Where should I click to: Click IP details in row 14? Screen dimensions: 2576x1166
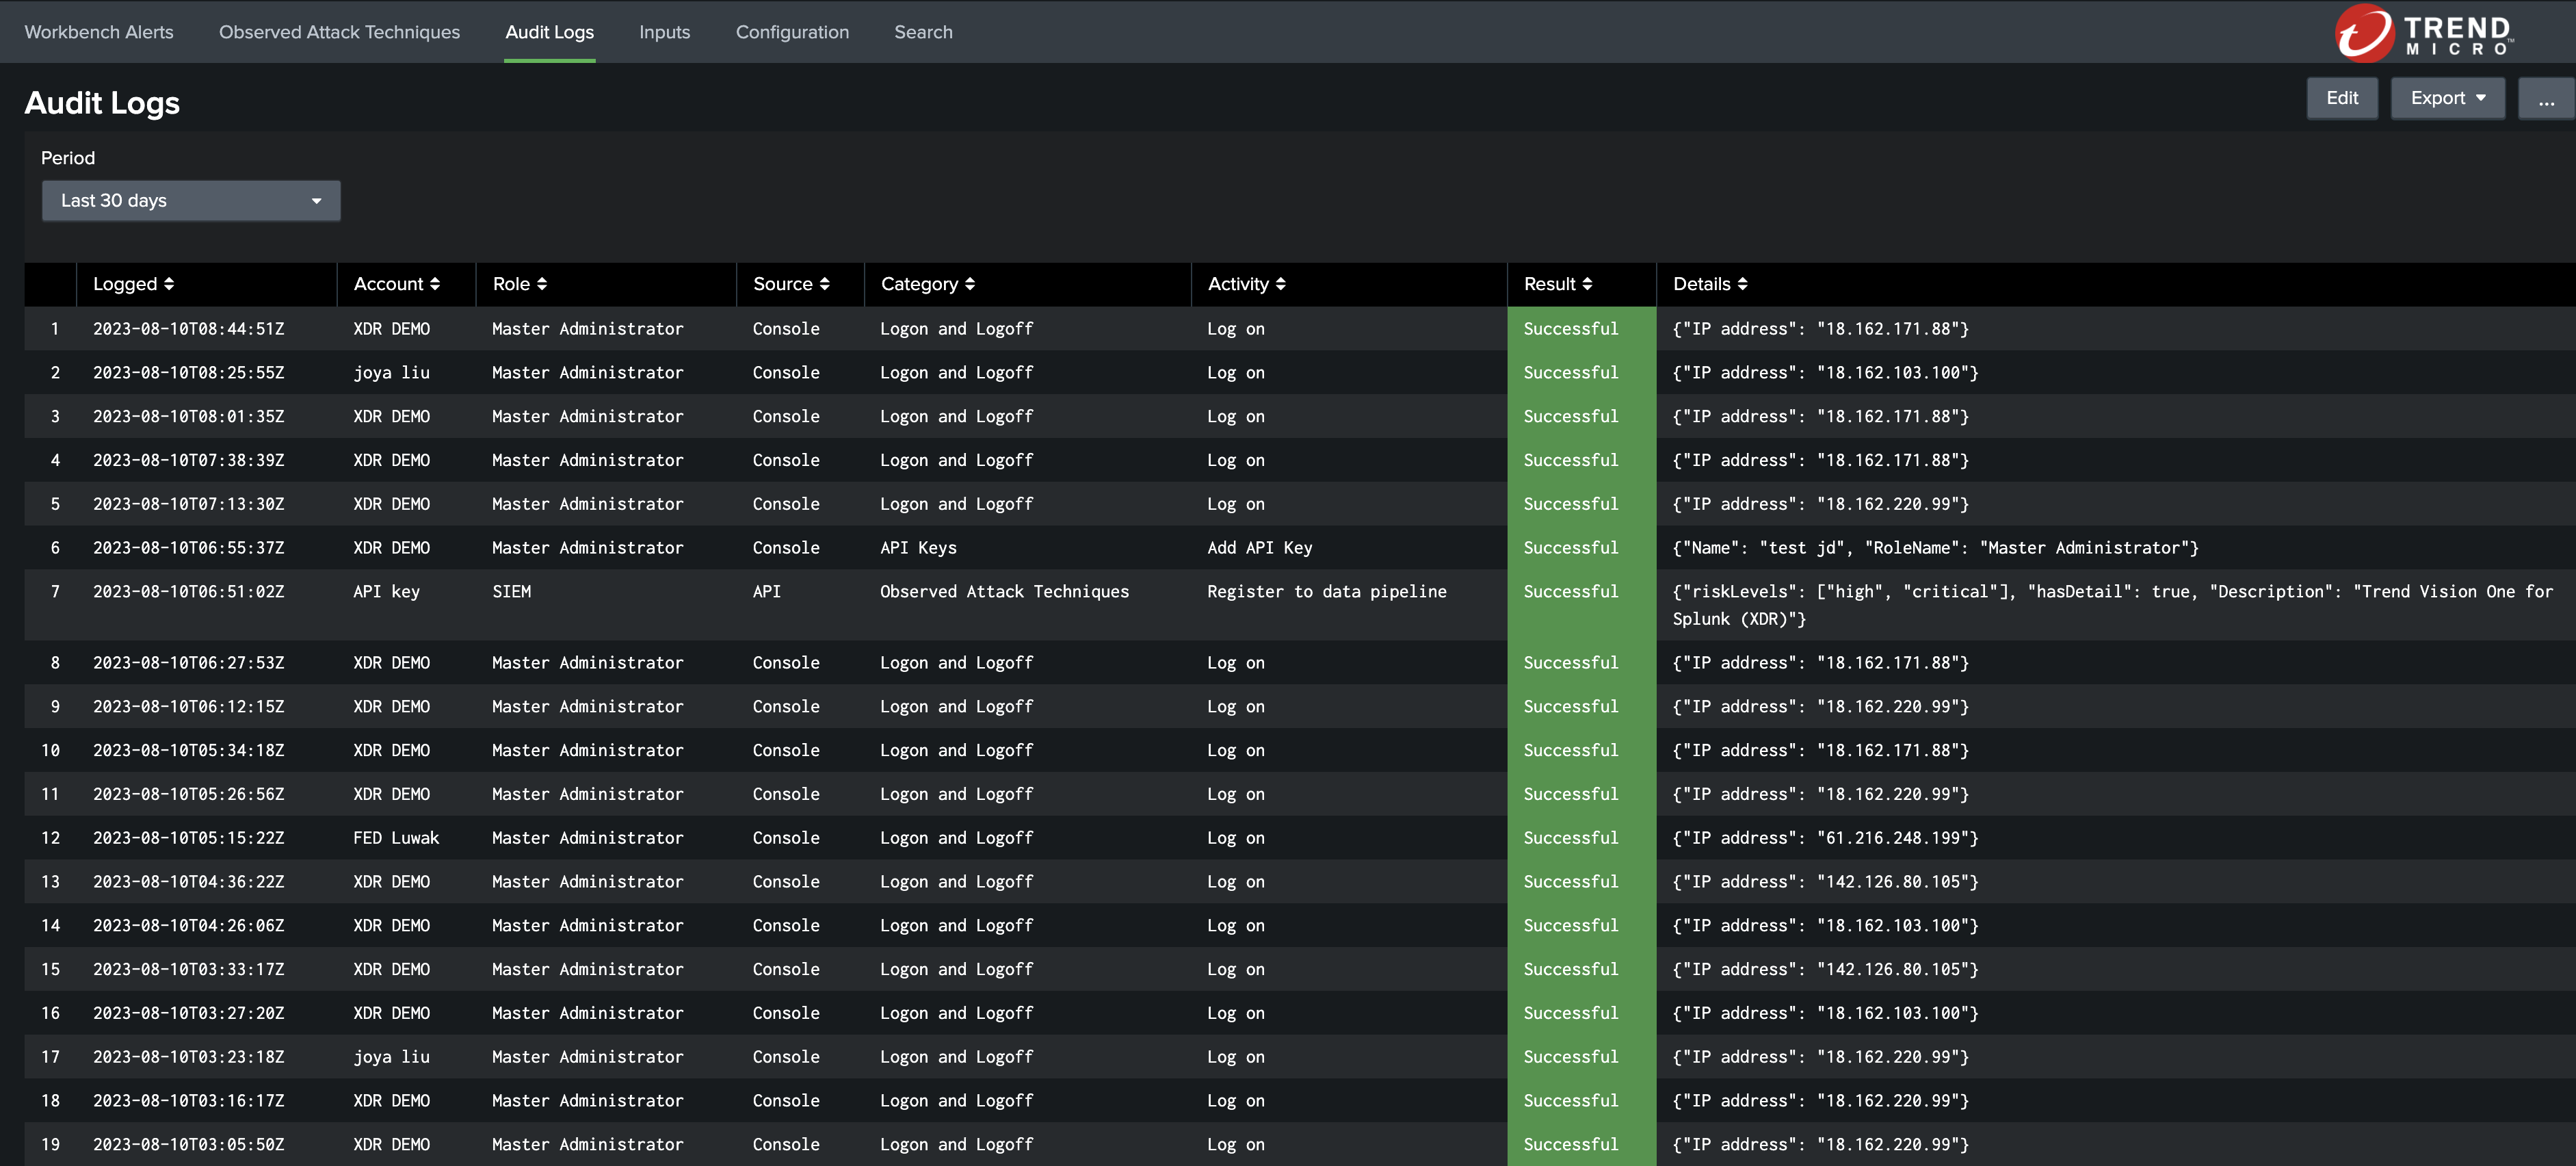1825,926
